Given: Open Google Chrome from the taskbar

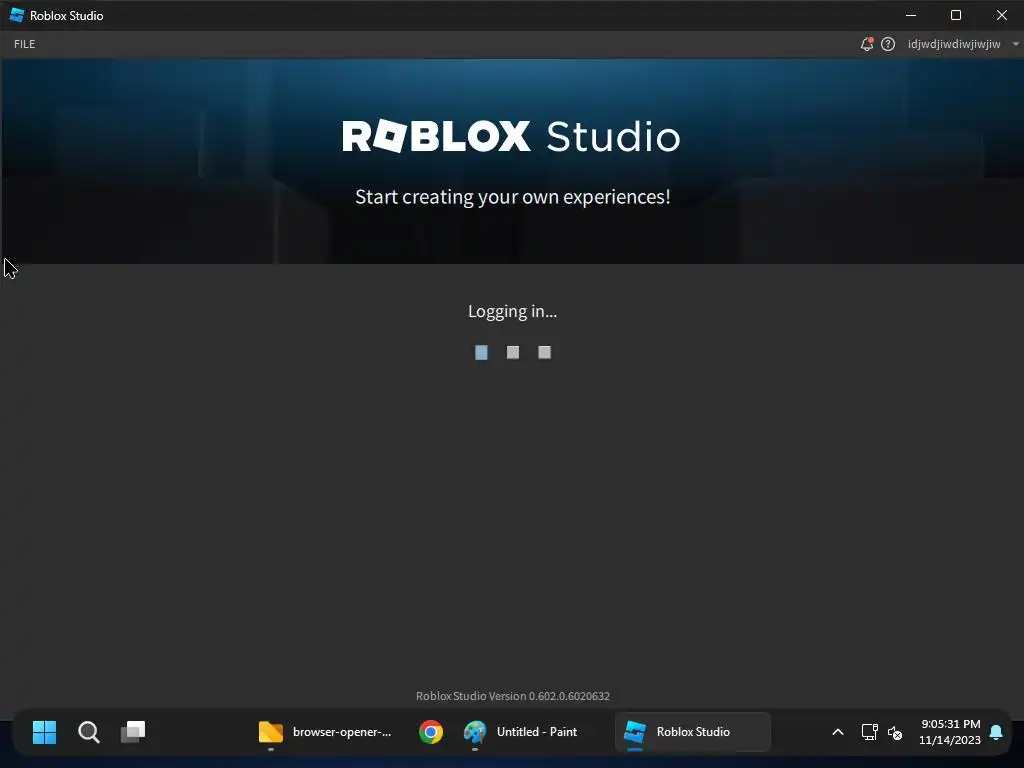Looking at the screenshot, I should click(431, 732).
